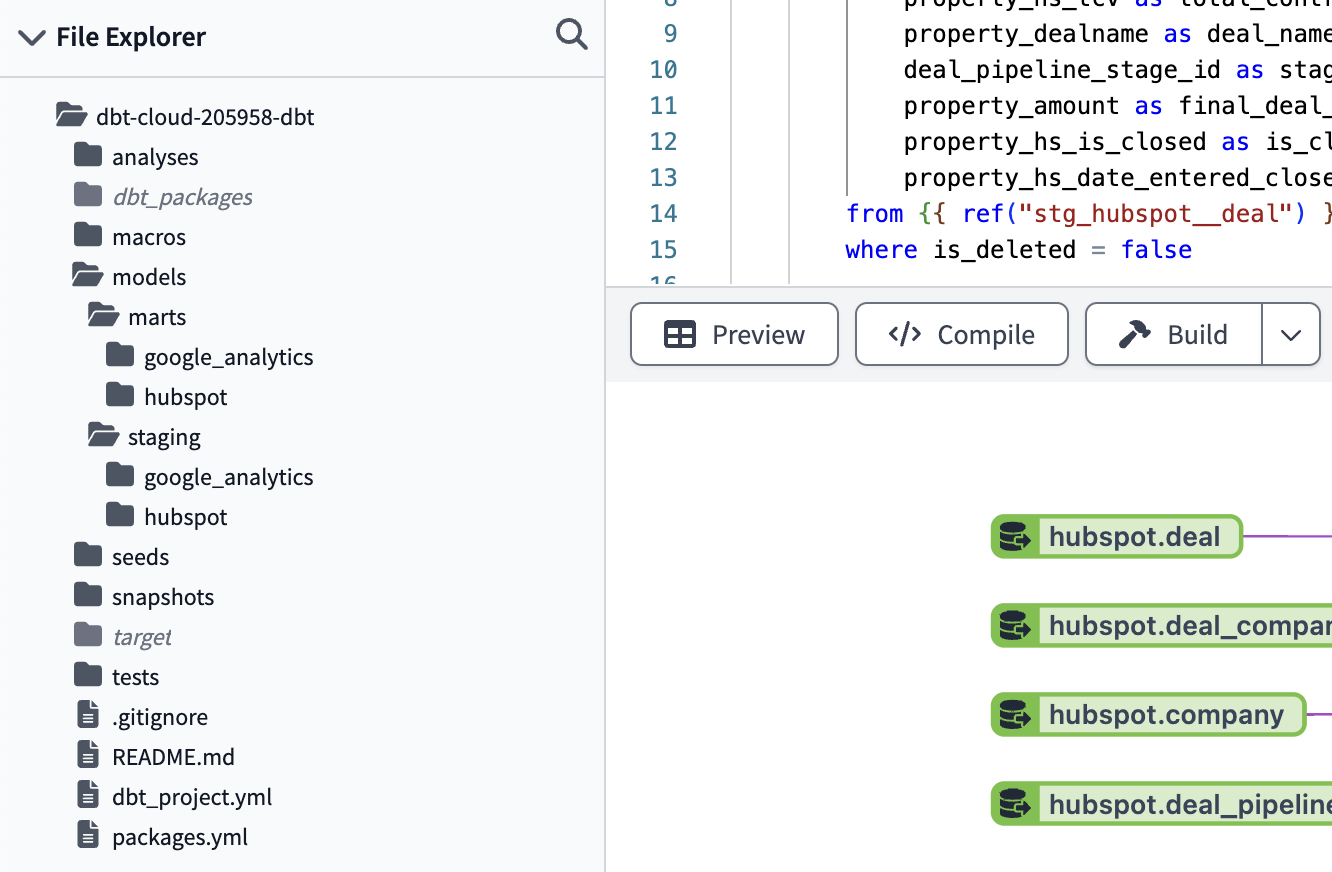Click line number 14 in the editor
This screenshot has height=872, width=1332.
[x=663, y=213]
